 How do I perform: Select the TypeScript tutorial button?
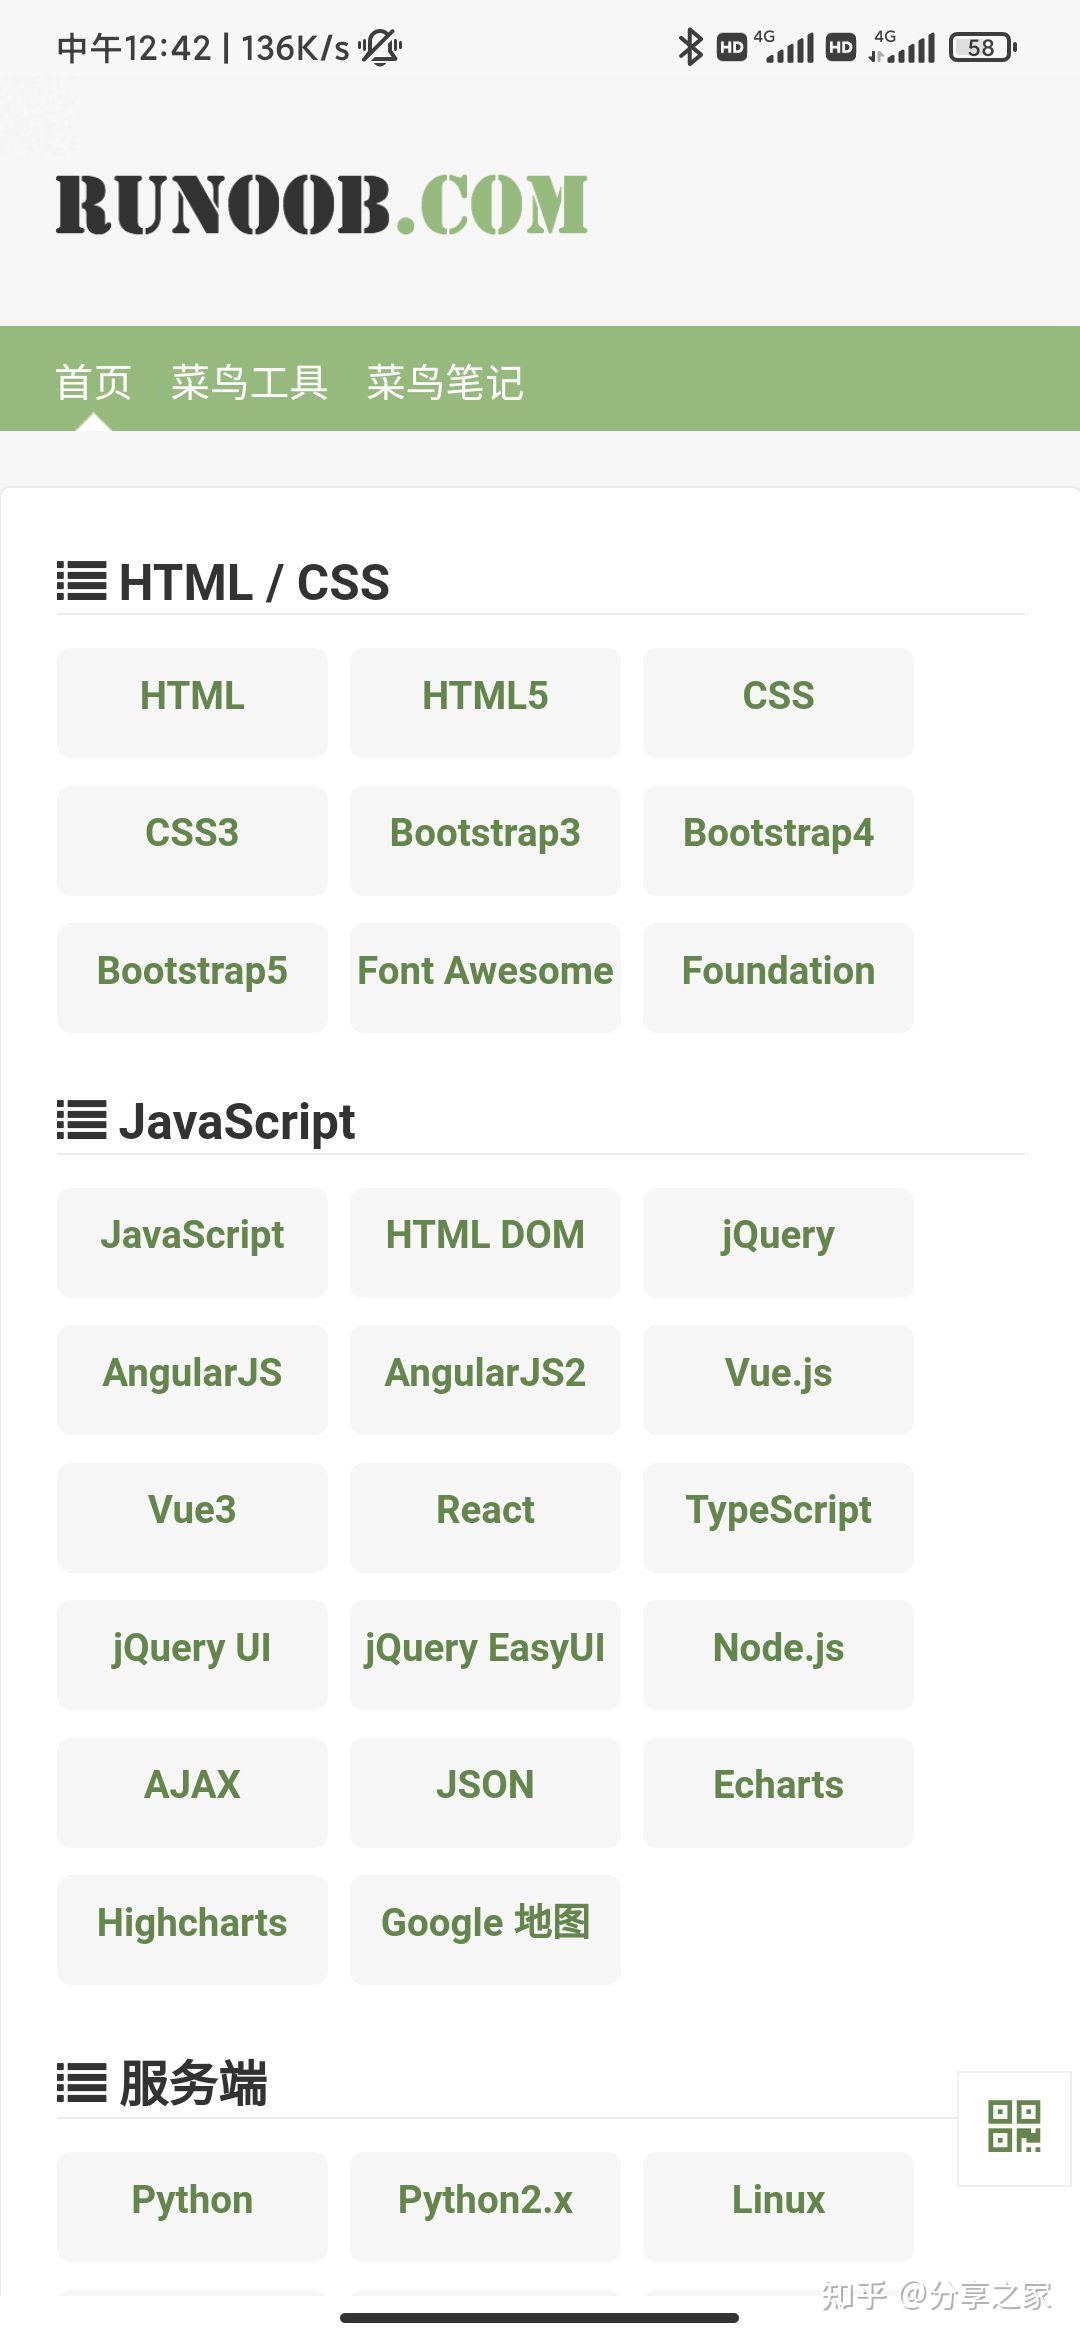(x=778, y=1510)
